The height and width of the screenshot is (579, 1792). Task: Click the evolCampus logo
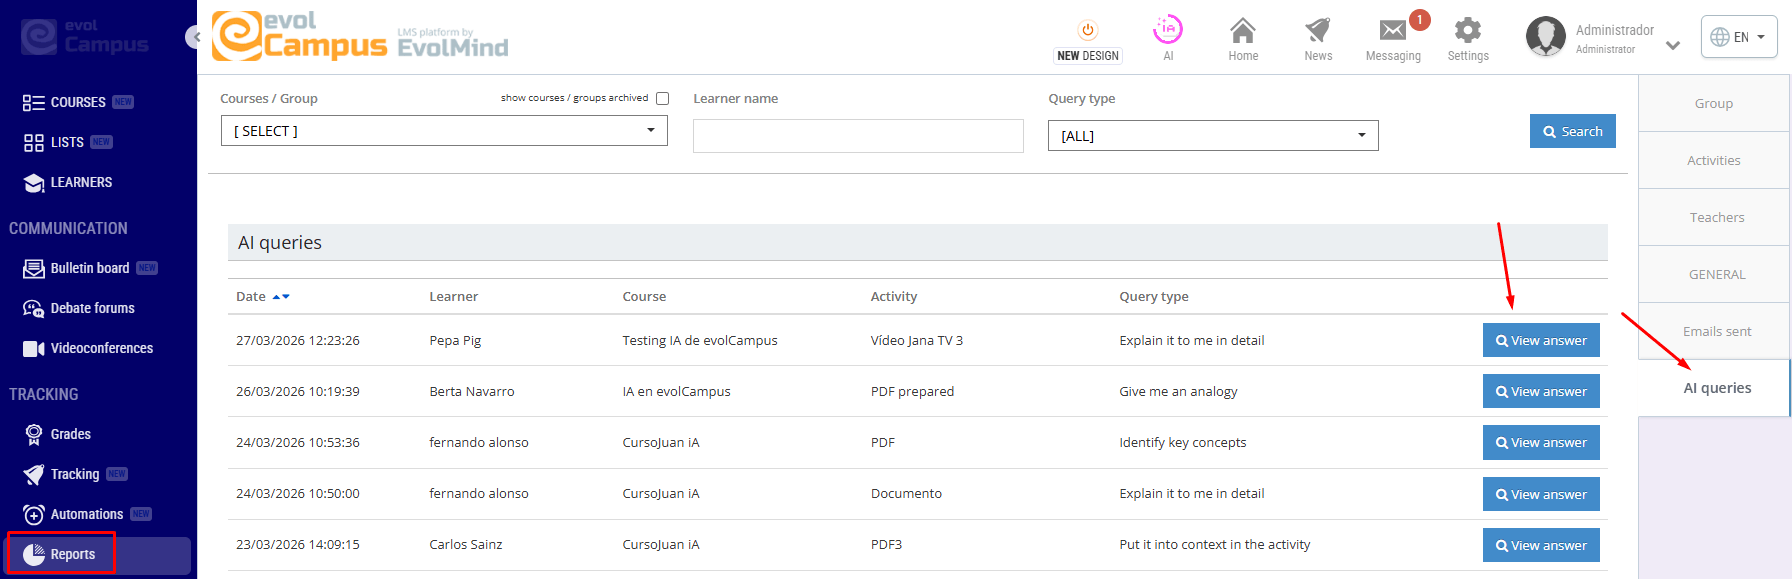[360, 36]
